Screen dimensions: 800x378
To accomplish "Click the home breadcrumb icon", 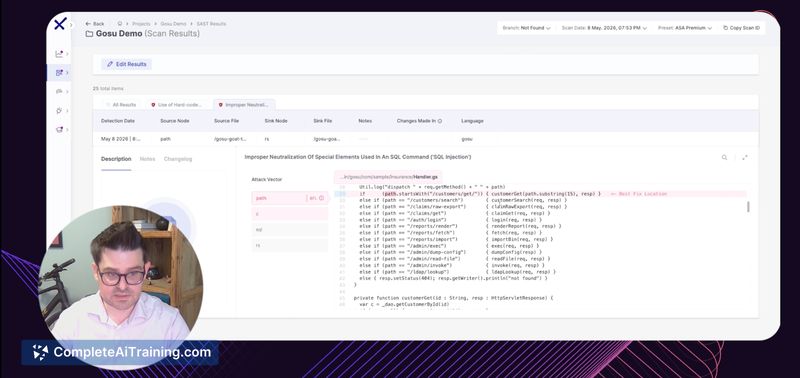I will [120, 23].
